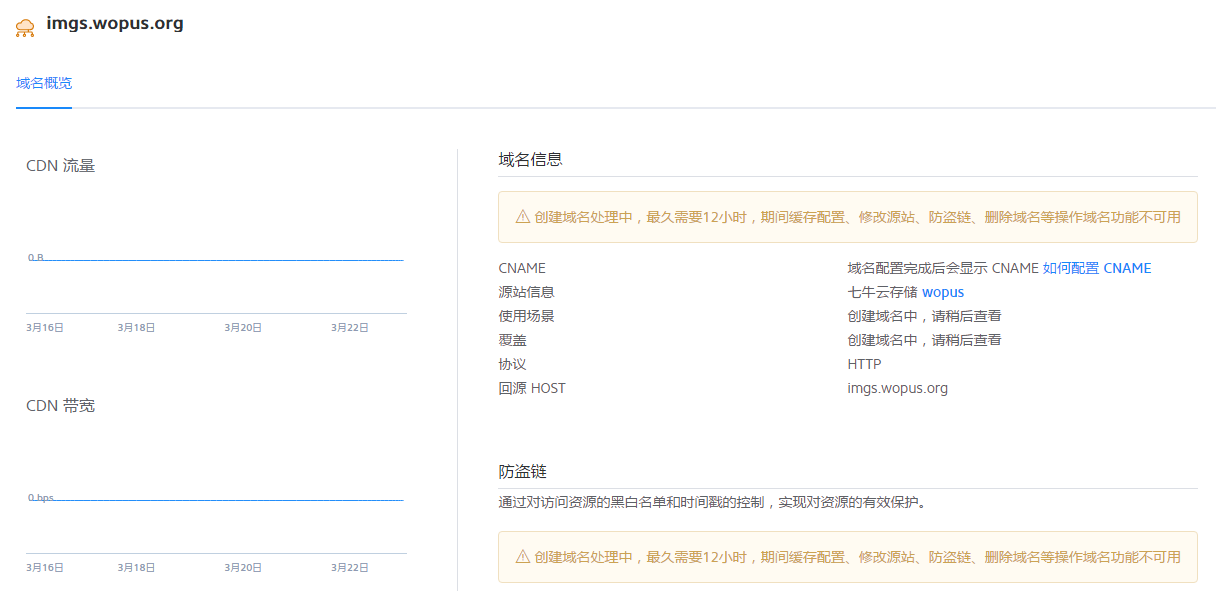This screenshot has width=1217, height=591.
Task: Click the 域名信息 section heading
Action: click(x=530, y=159)
